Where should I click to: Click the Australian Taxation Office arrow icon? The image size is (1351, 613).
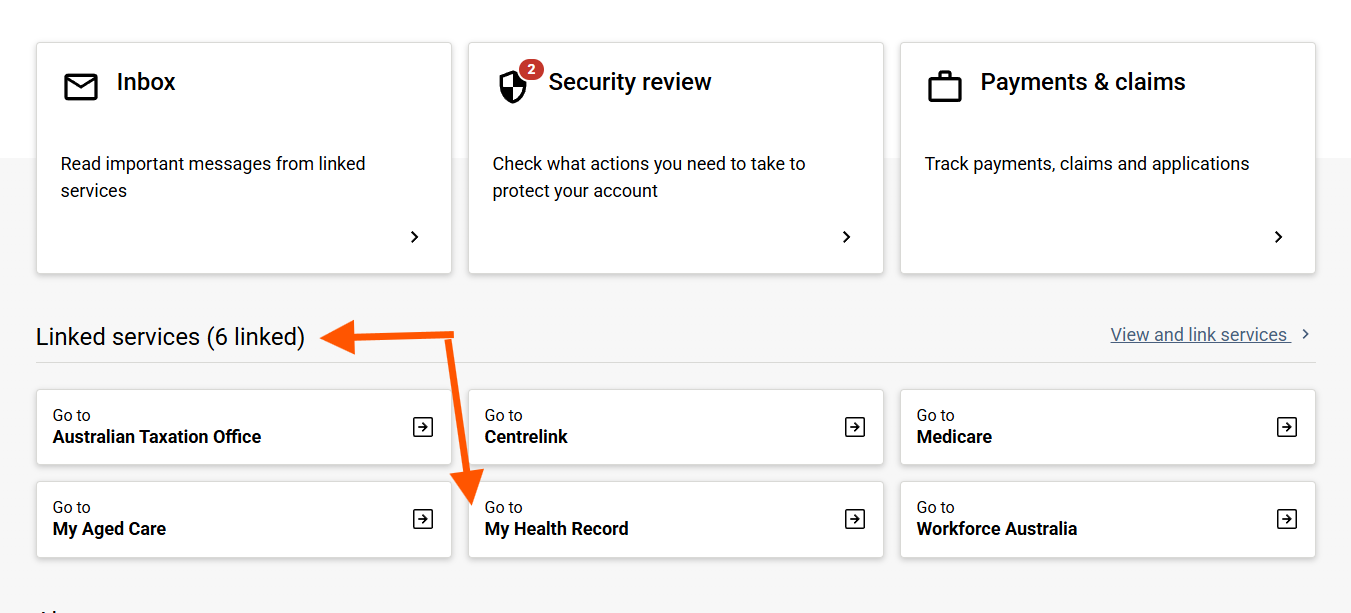point(423,427)
